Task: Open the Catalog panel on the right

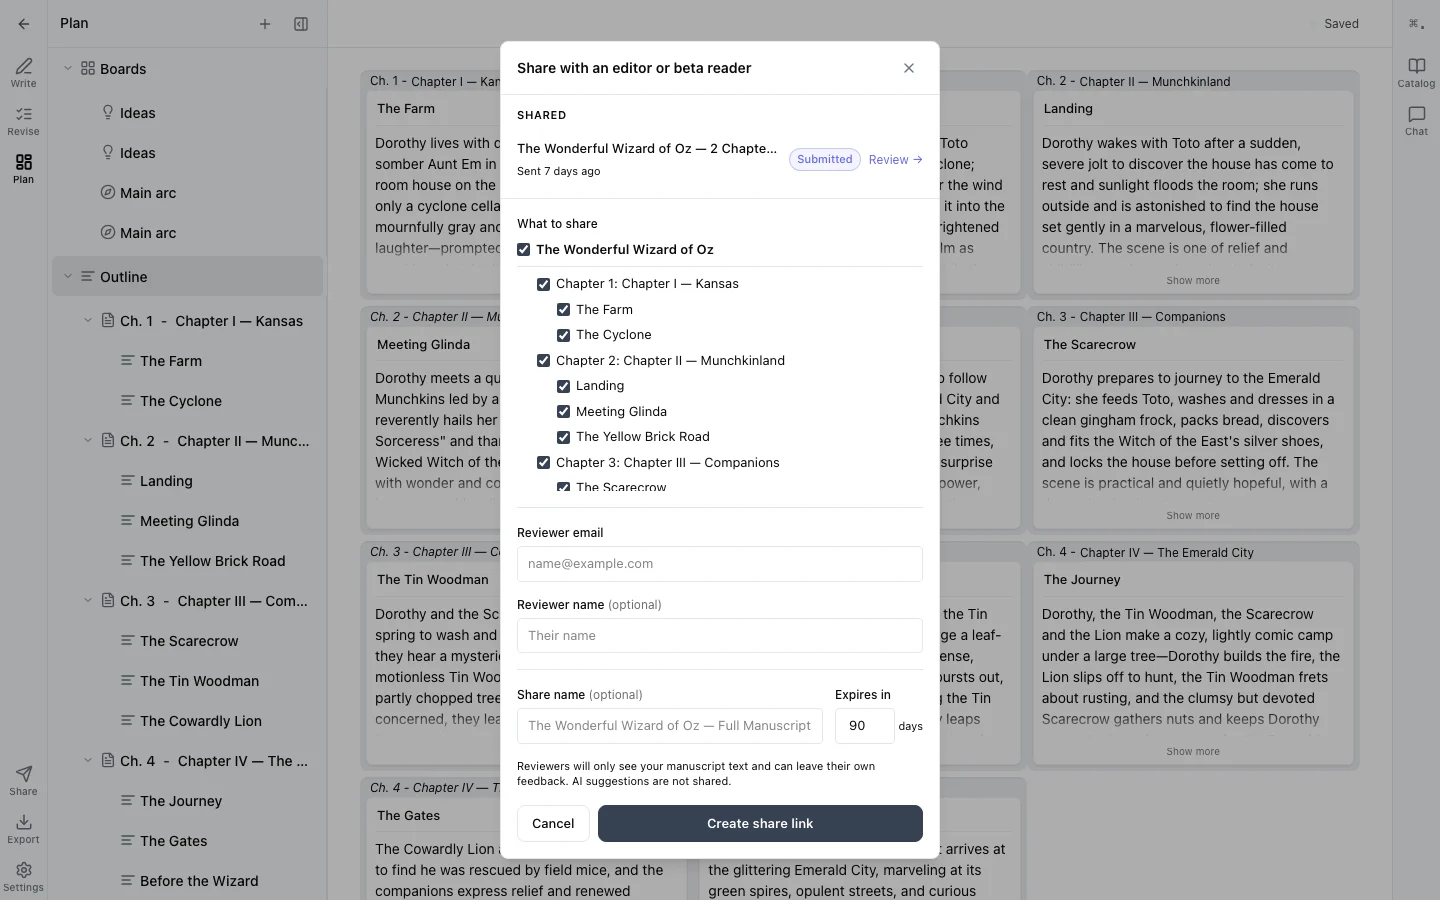Action: click(x=1416, y=72)
